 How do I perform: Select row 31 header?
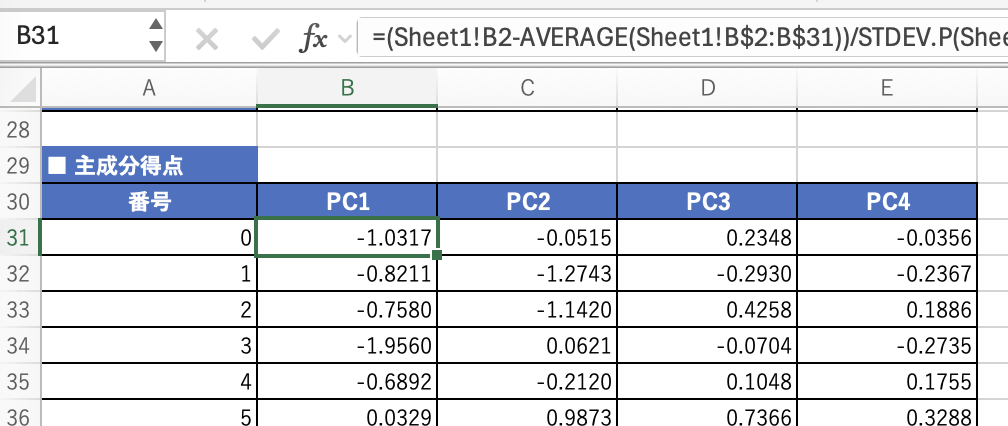[19, 238]
